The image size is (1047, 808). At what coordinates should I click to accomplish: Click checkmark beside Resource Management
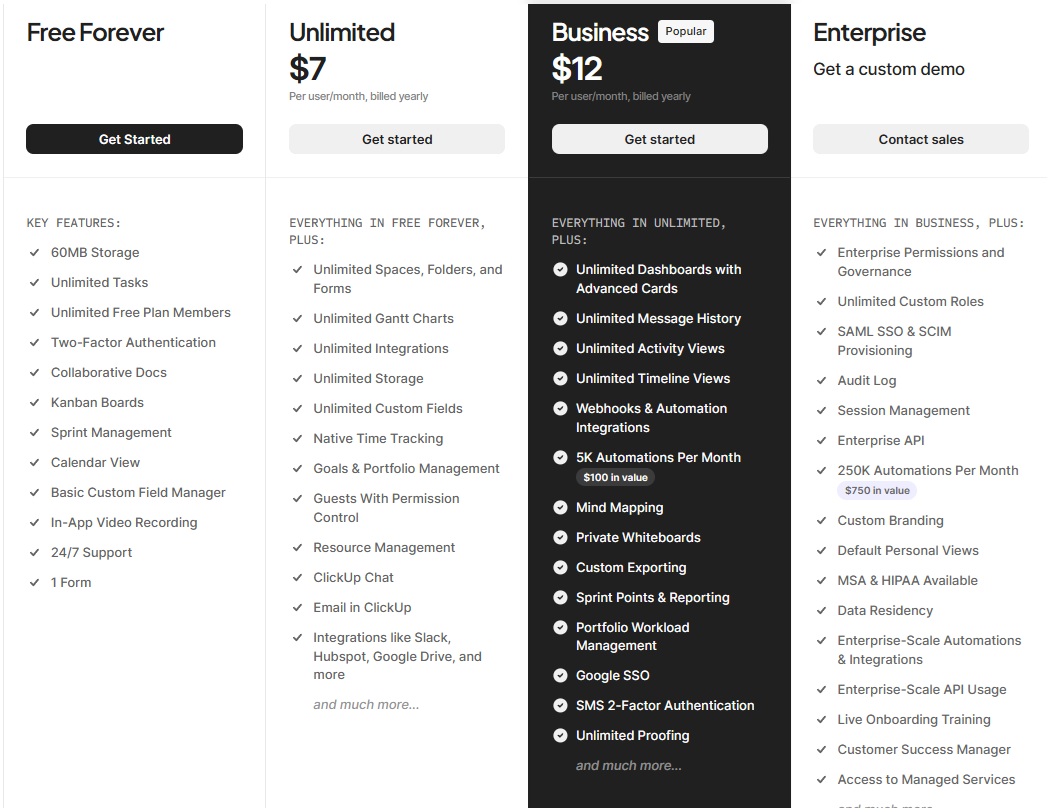(297, 548)
